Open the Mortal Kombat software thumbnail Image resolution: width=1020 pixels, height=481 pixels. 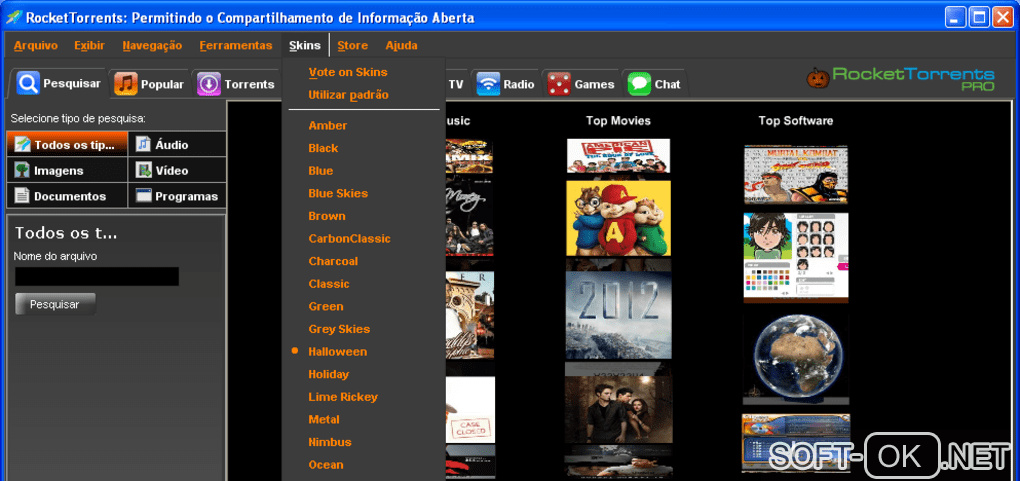click(796, 174)
